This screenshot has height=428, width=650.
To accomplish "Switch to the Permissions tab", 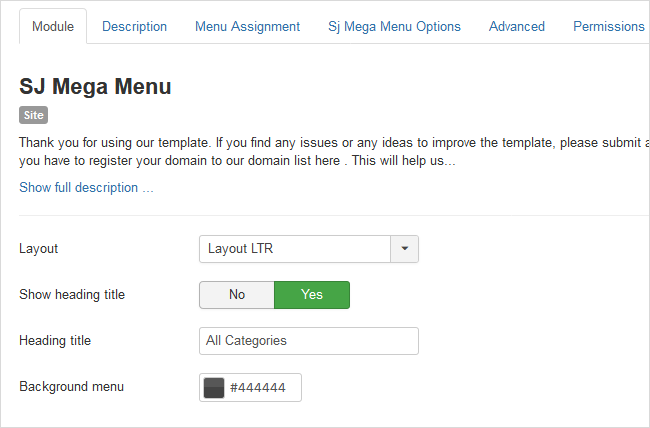I will coord(608,26).
